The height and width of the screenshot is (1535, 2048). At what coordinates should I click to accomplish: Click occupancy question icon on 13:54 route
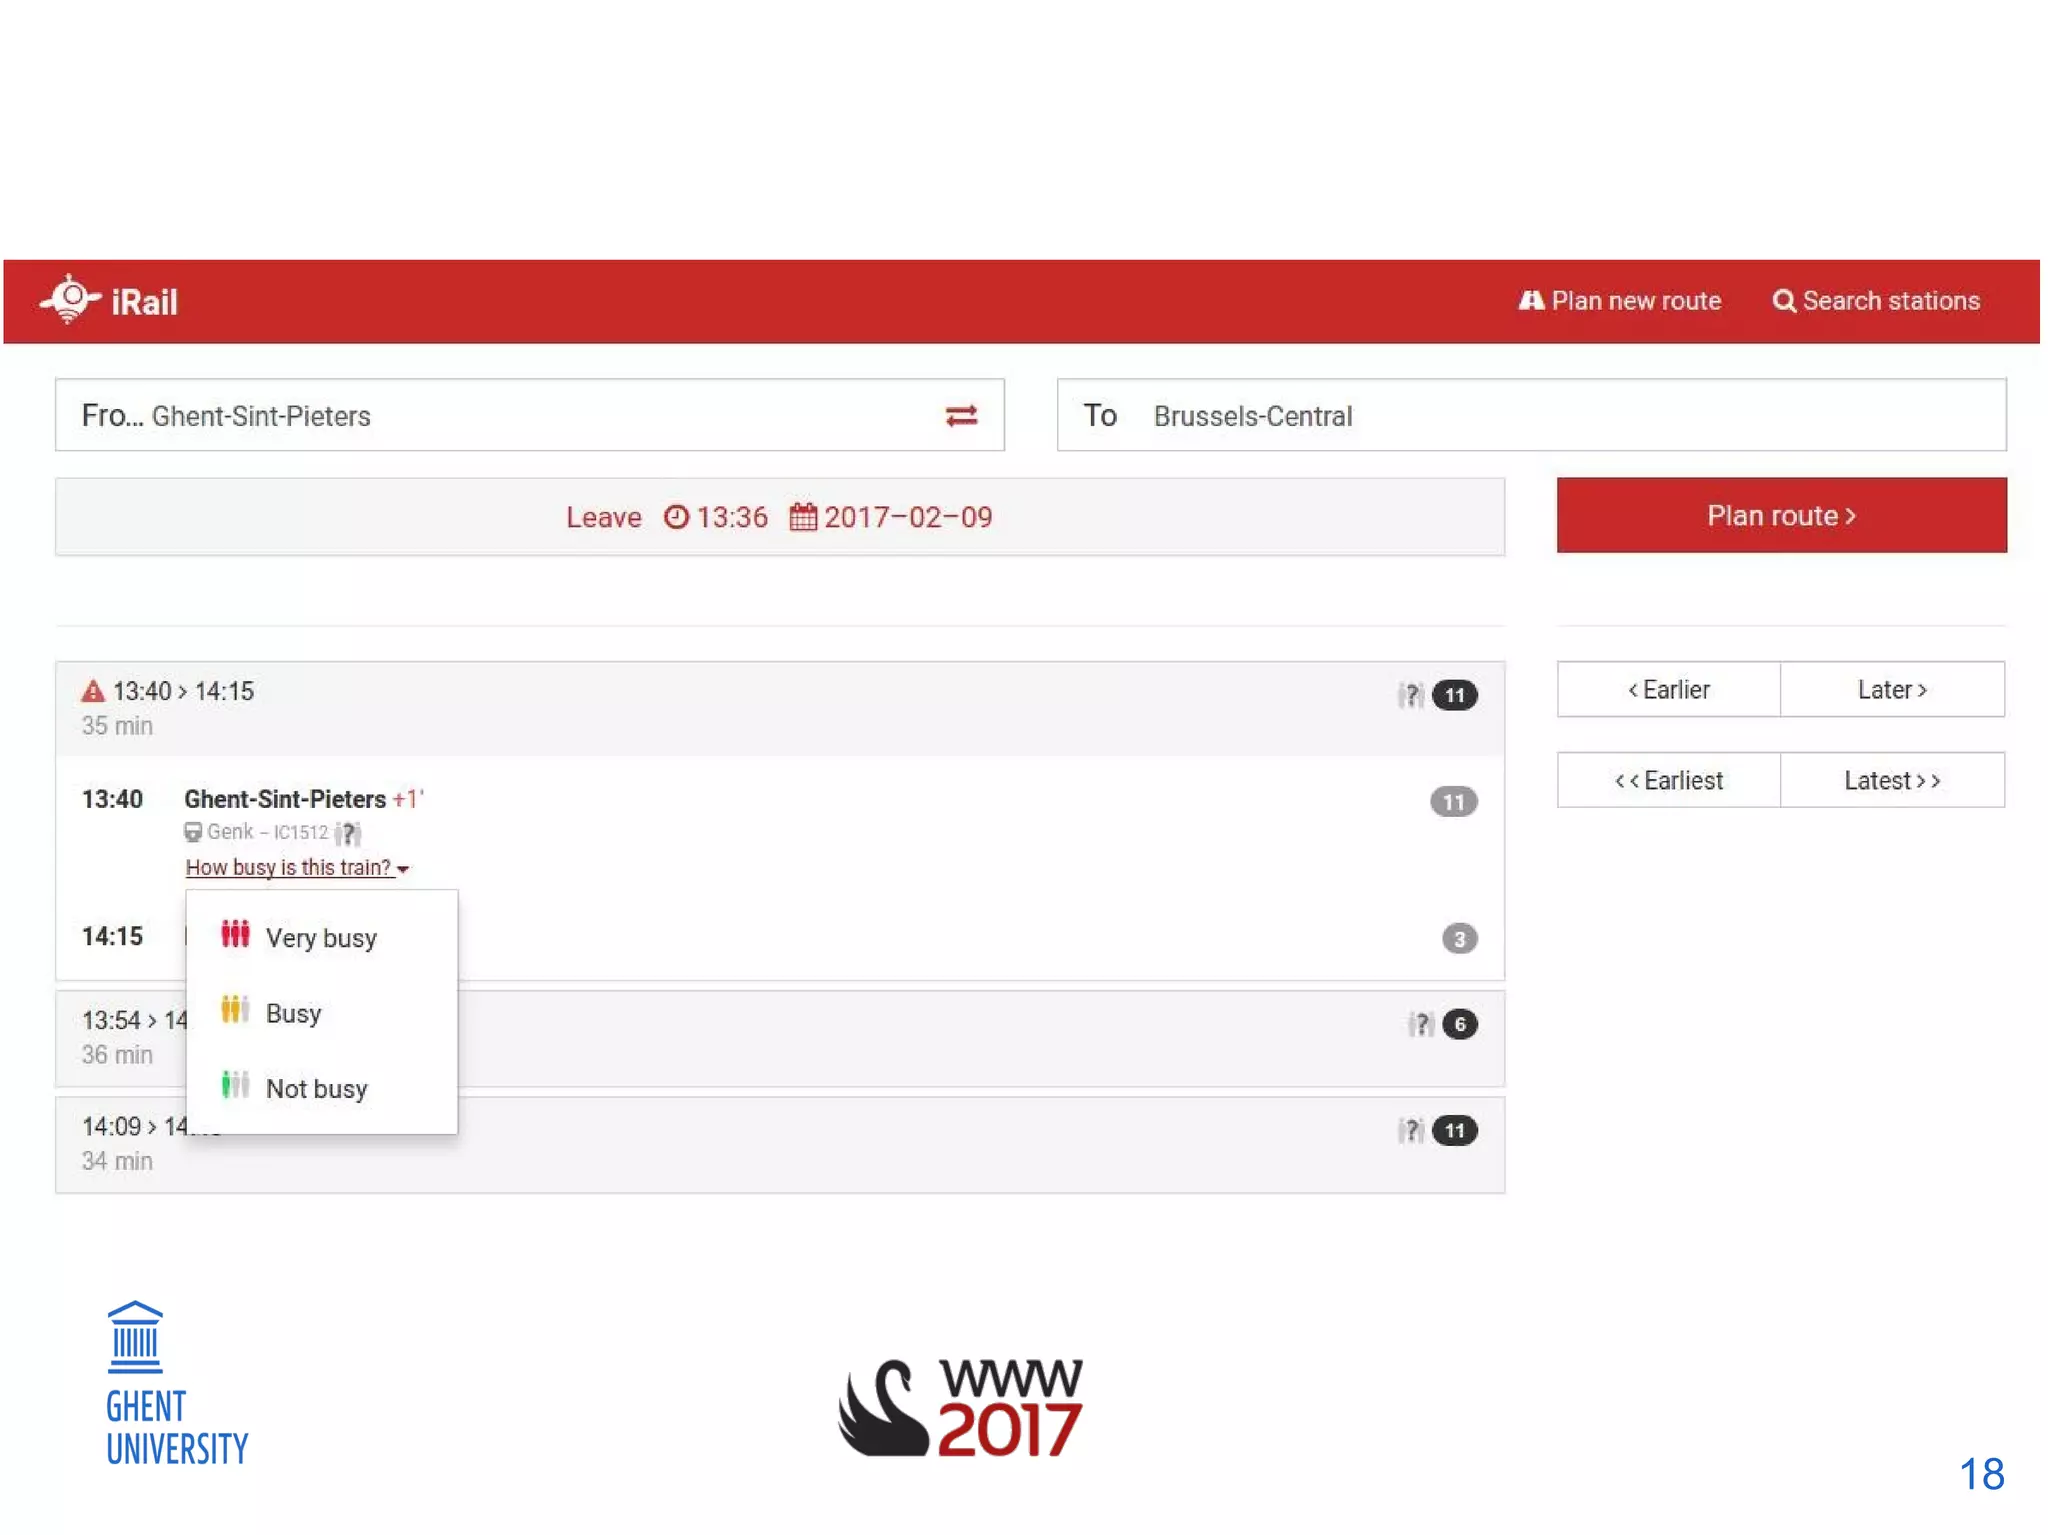coord(1421,1024)
